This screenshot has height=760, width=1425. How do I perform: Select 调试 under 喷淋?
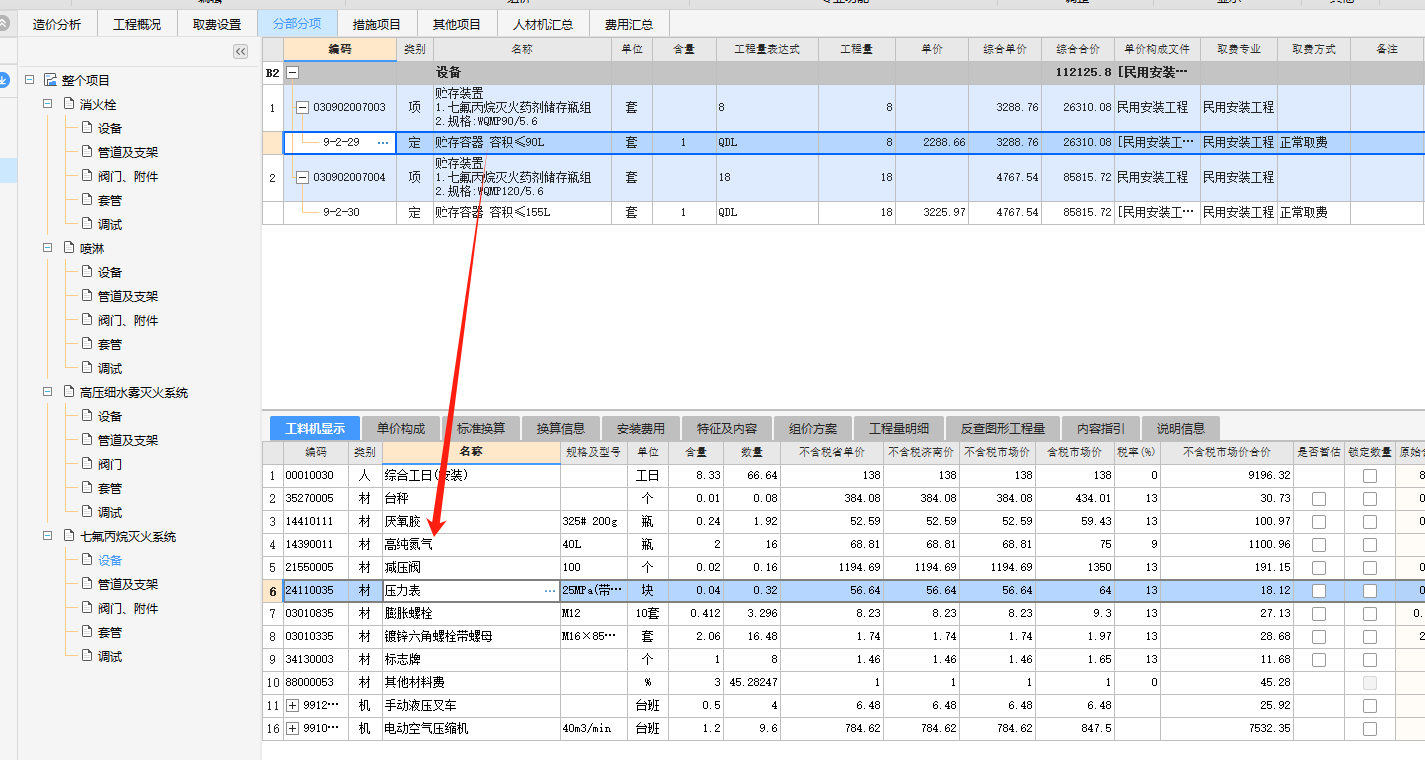tap(110, 368)
